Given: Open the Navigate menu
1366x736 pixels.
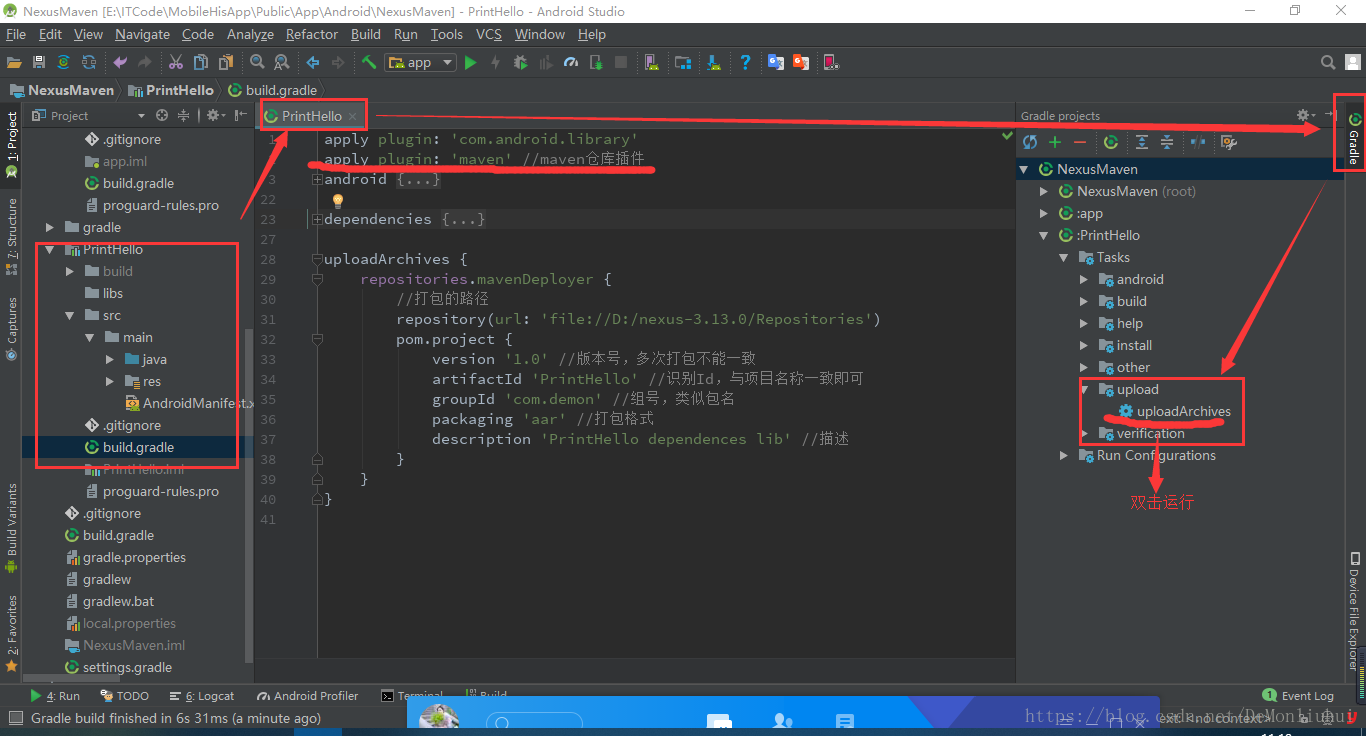Looking at the screenshot, I should (x=143, y=34).
